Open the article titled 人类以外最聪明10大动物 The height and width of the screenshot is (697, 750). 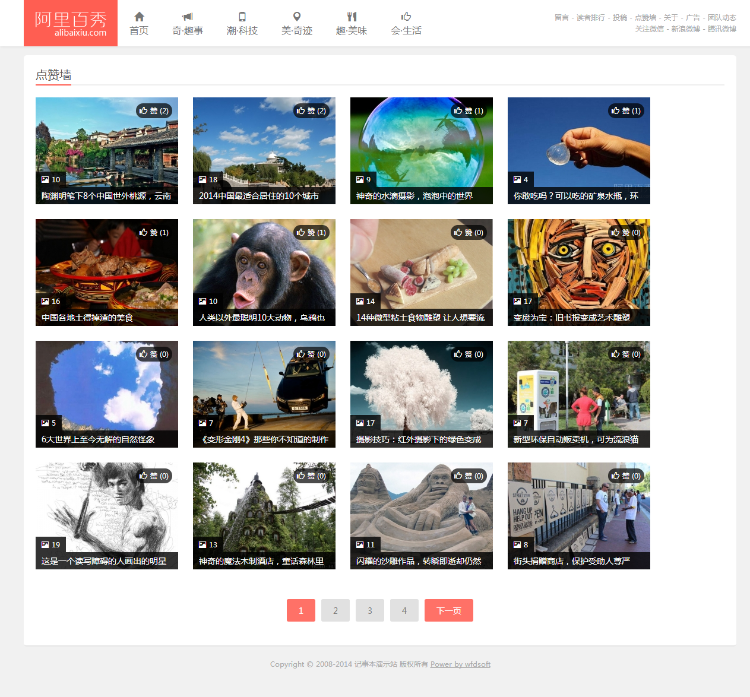262,318
